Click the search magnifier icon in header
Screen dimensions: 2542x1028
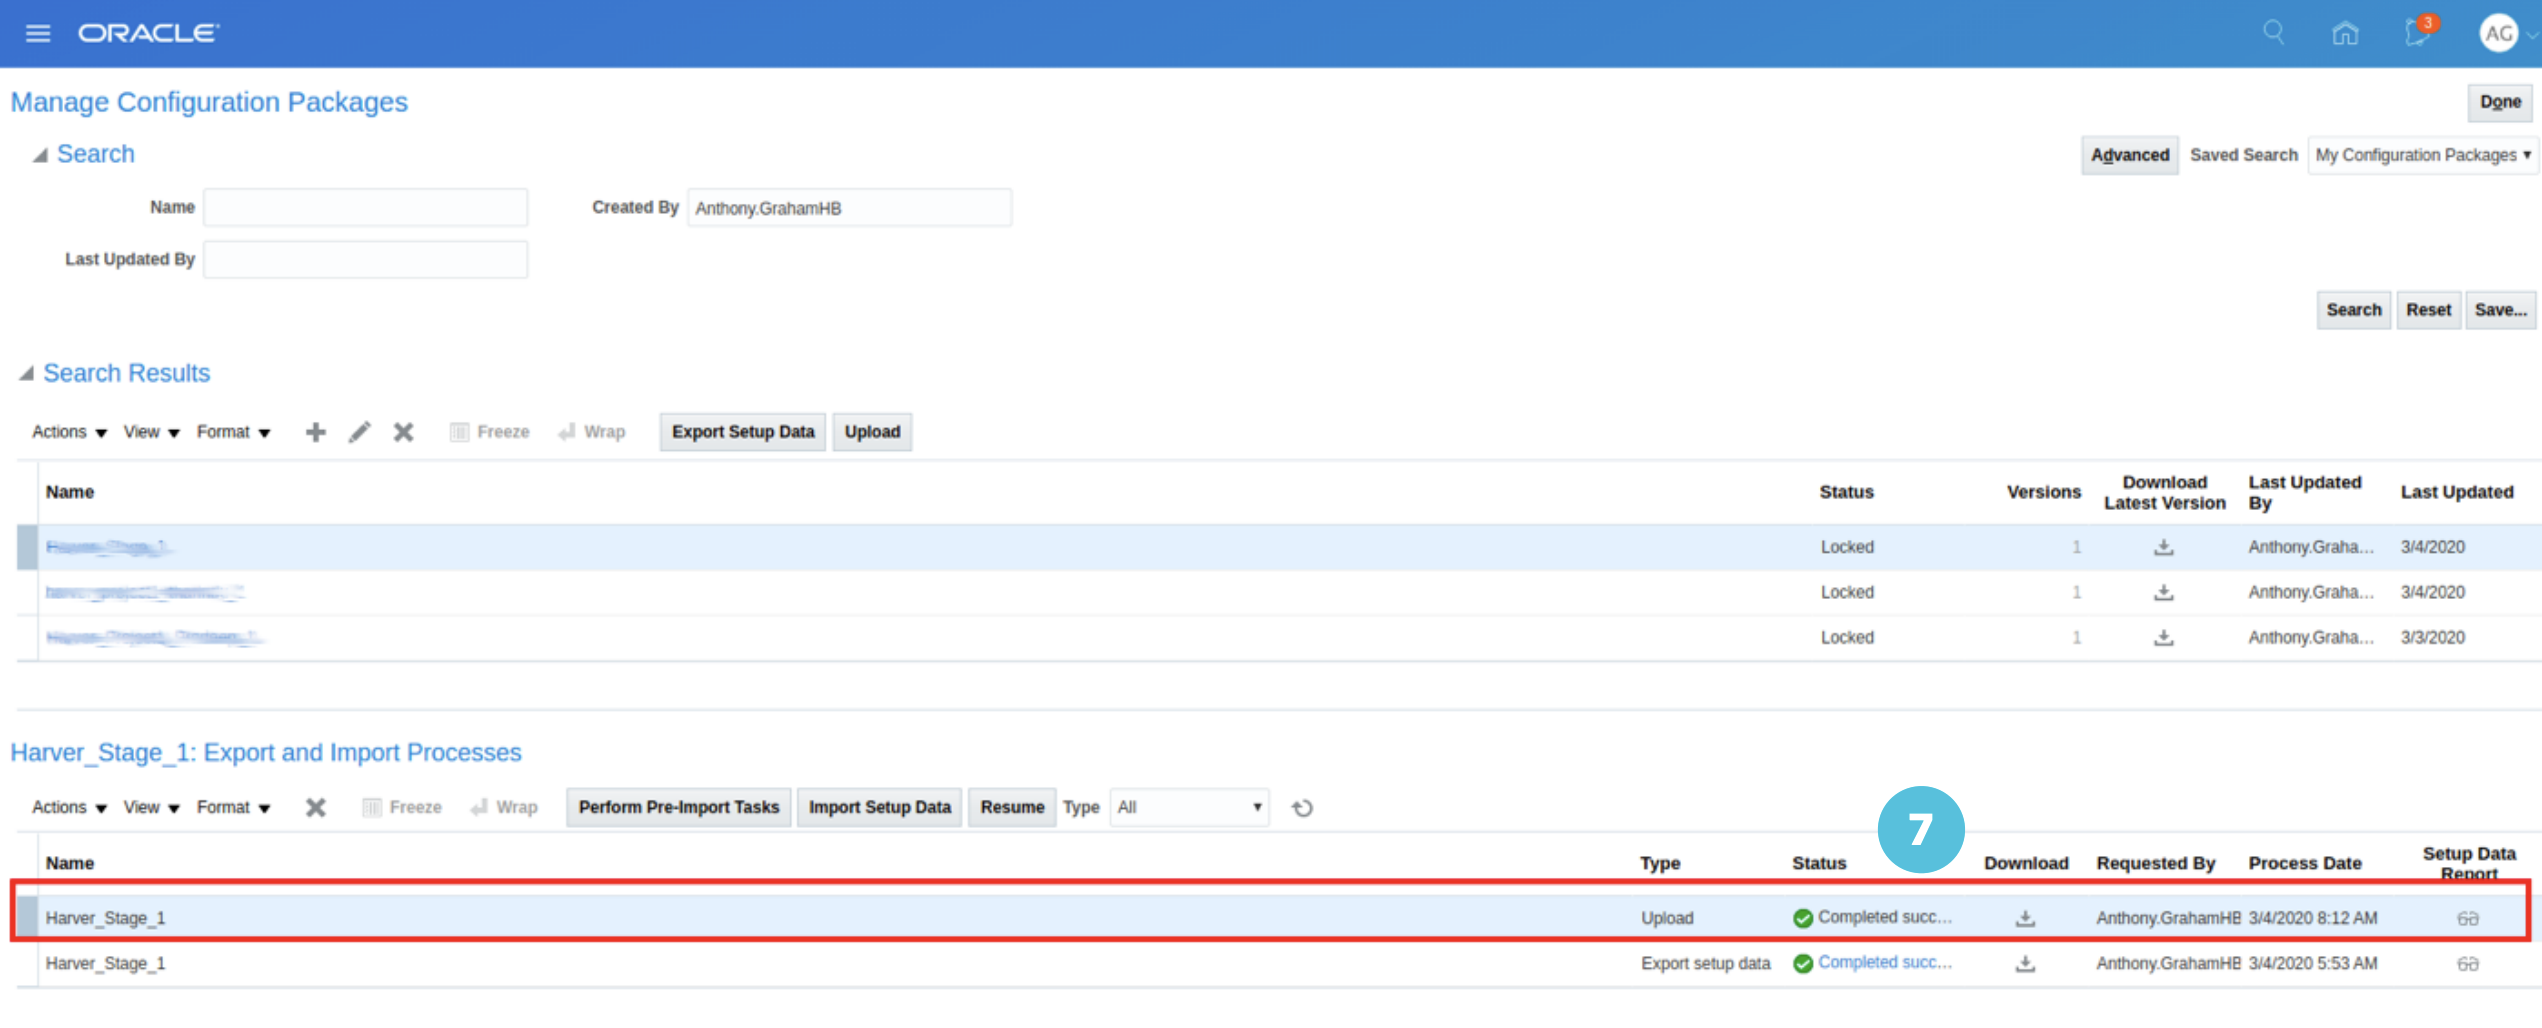click(2273, 33)
